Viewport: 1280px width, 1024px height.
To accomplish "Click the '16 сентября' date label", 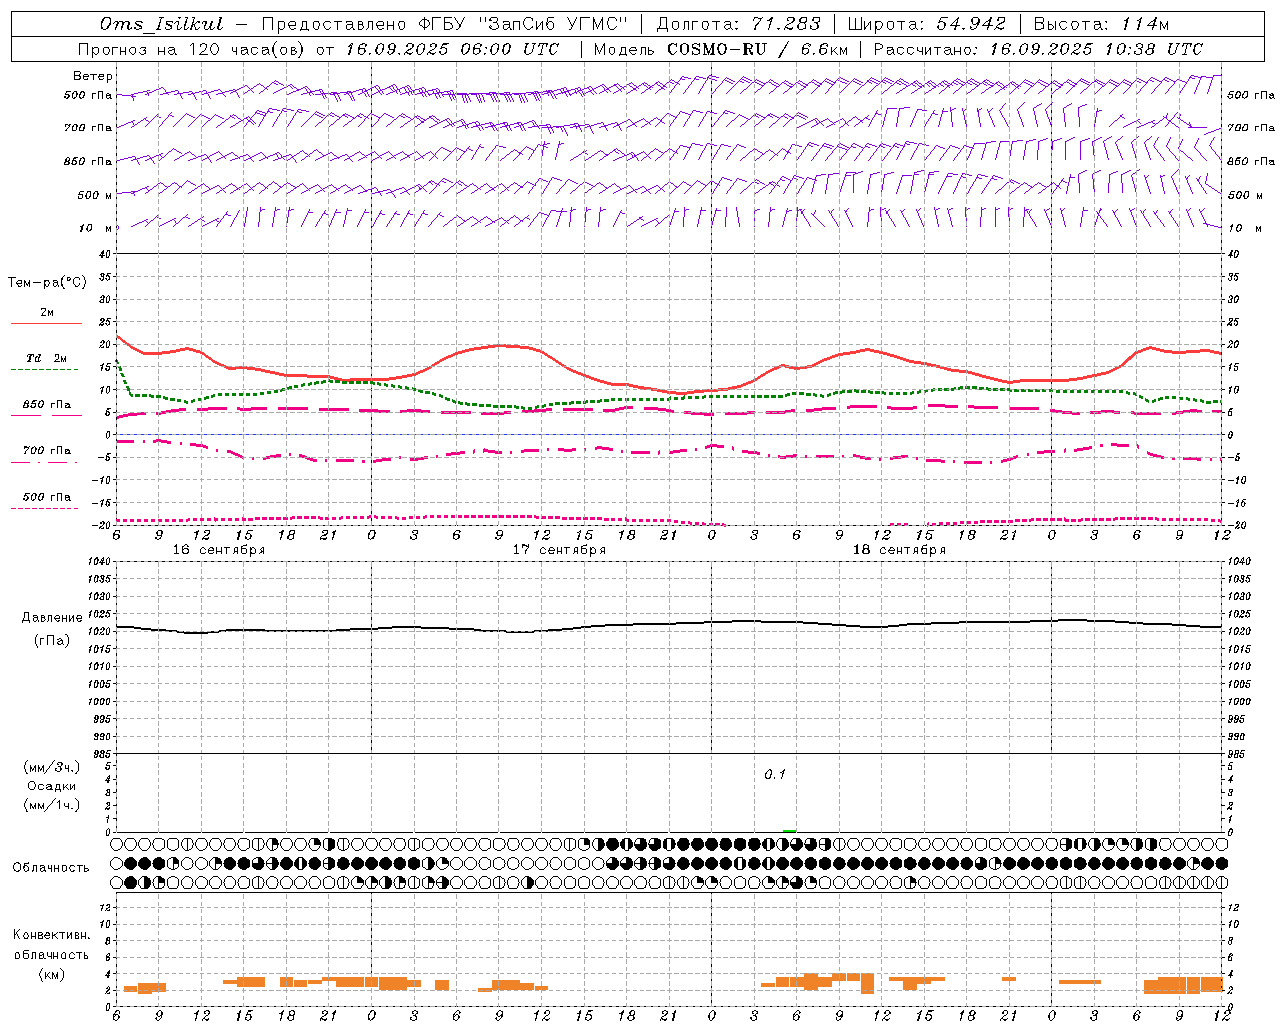I will 219,550.
